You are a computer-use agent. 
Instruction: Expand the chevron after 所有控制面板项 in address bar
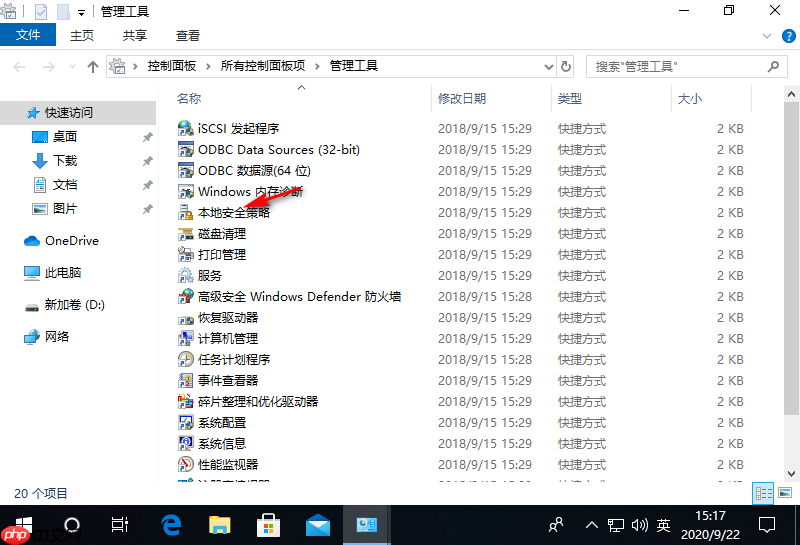tap(317, 66)
